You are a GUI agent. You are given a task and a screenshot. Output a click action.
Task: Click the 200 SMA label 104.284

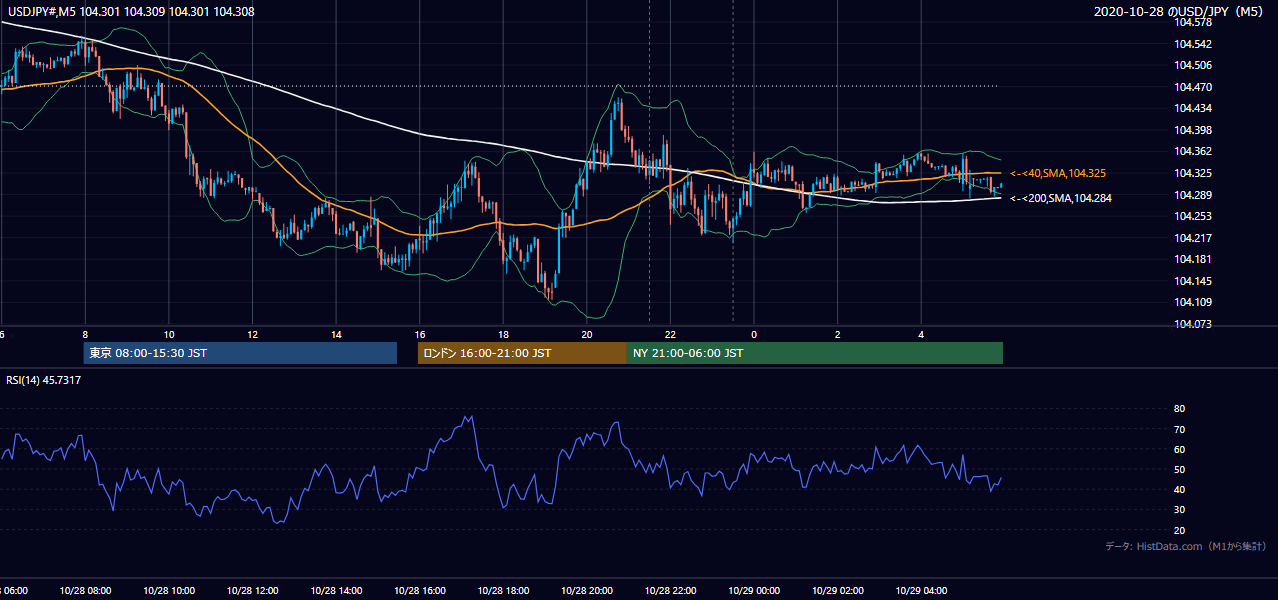(x=1061, y=198)
